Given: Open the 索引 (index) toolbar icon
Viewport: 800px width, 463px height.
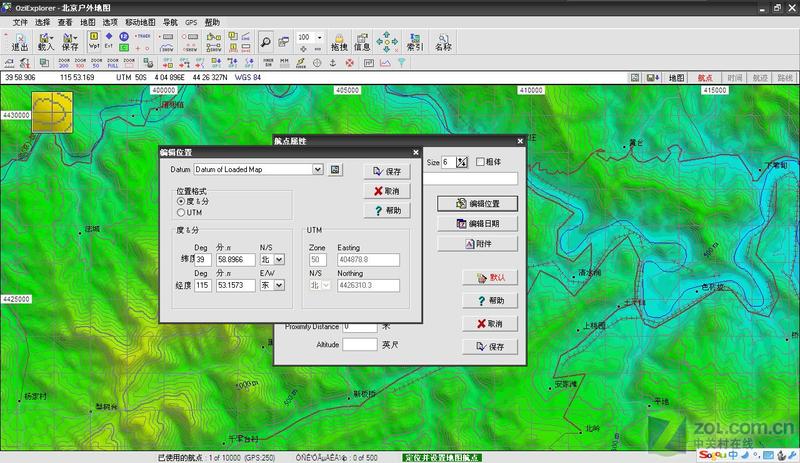Looking at the screenshot, I should pyautogui.click(x=415, y=42).
